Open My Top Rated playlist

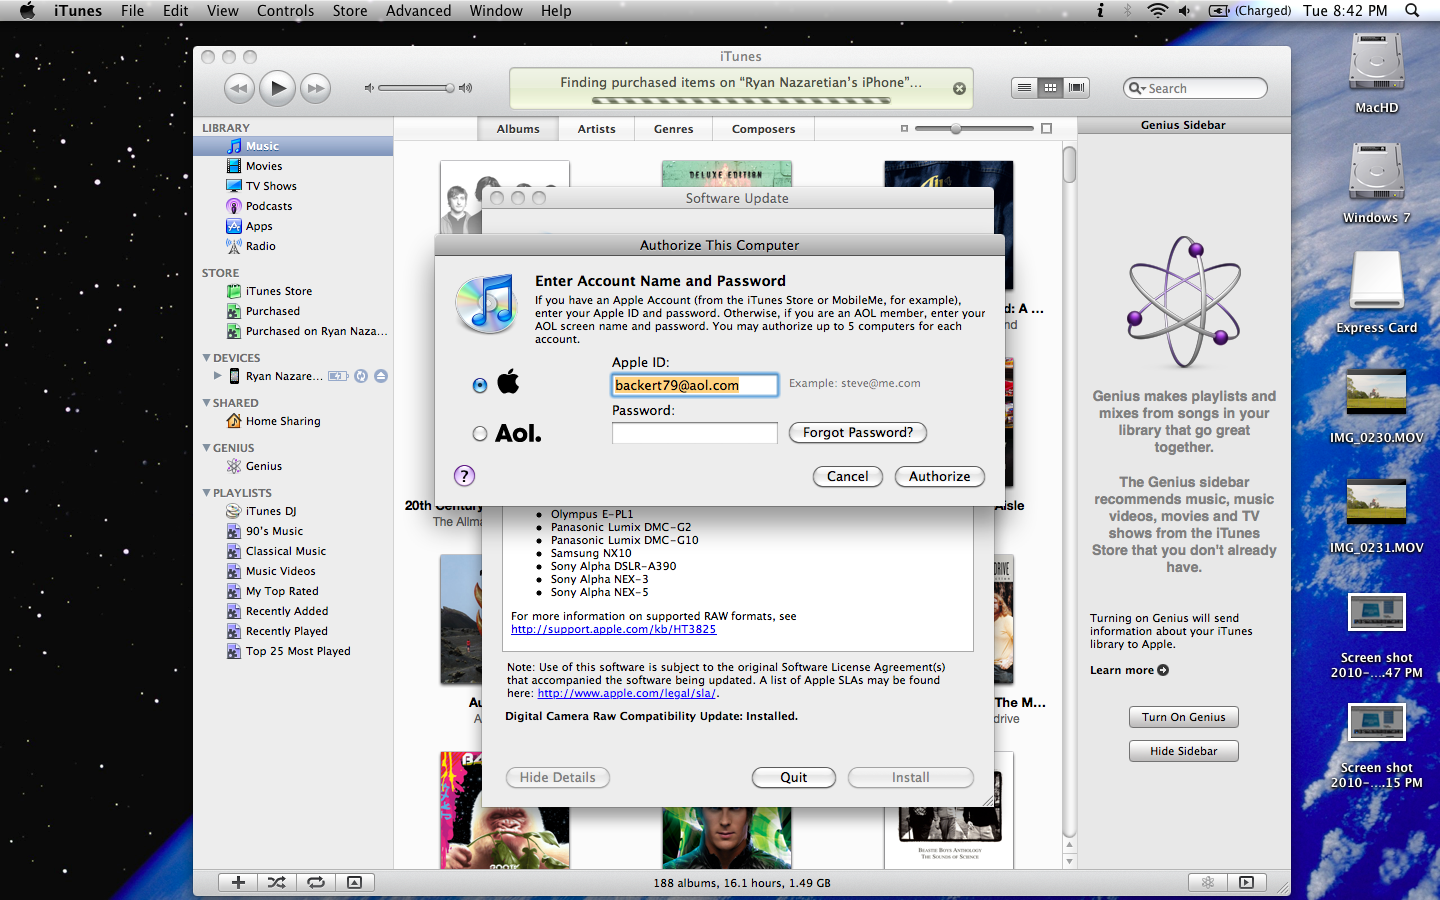click(x=282, y=591)
